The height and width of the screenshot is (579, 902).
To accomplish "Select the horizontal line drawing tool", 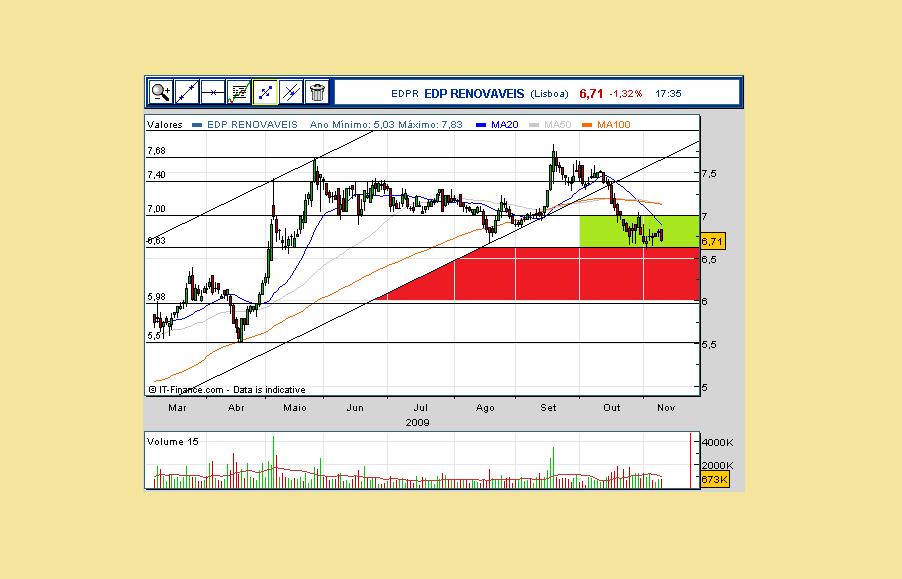I will (212, 92).
